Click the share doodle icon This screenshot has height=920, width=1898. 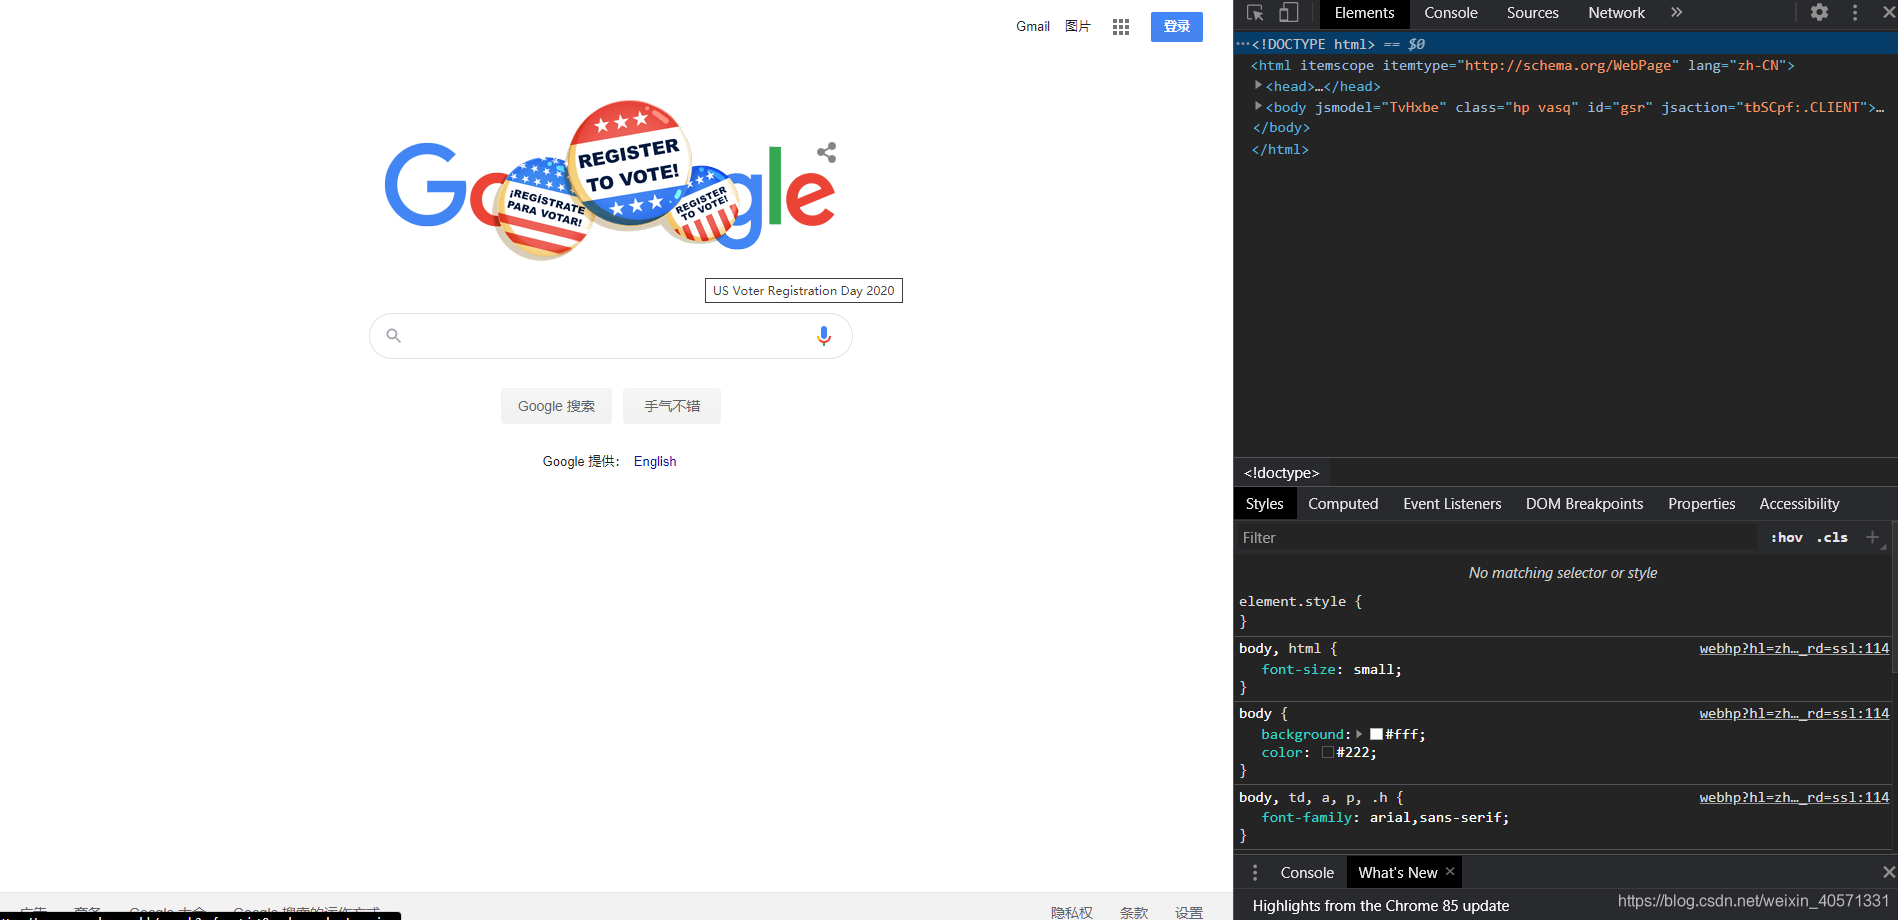pyautogui.click(x=826, y=152)
